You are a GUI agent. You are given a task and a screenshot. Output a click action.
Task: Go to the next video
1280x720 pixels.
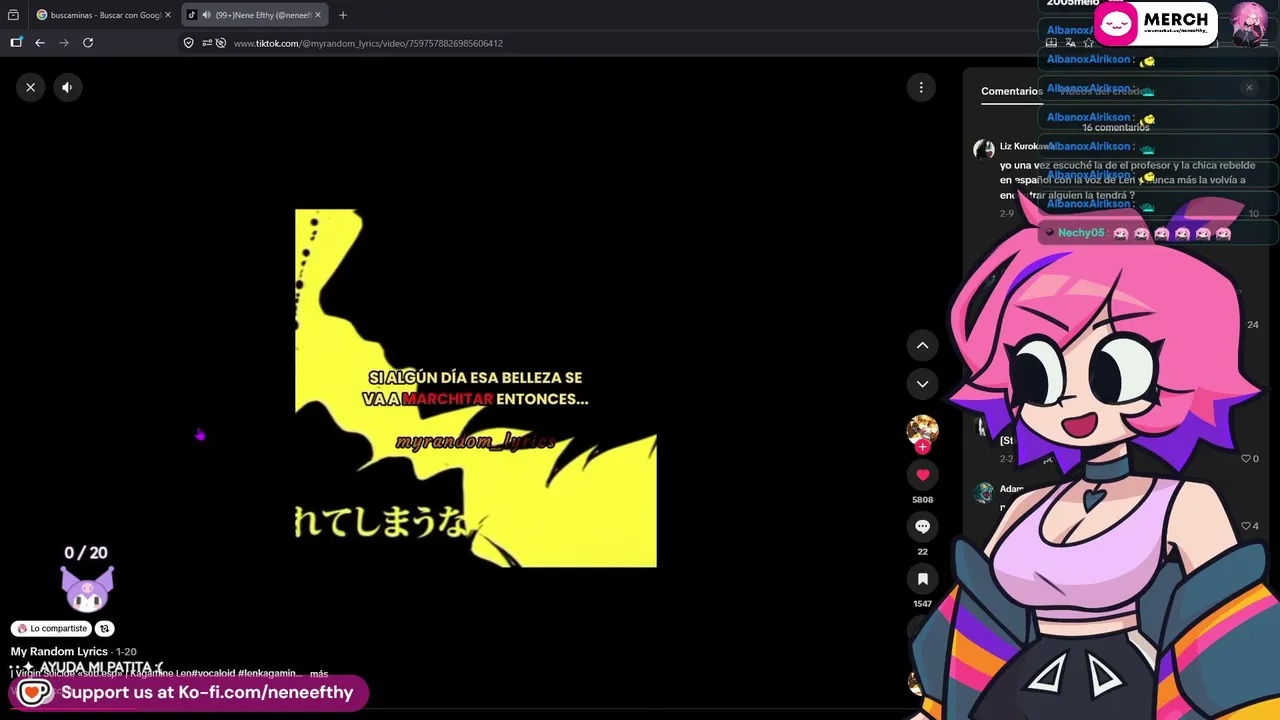click(922, 383)
